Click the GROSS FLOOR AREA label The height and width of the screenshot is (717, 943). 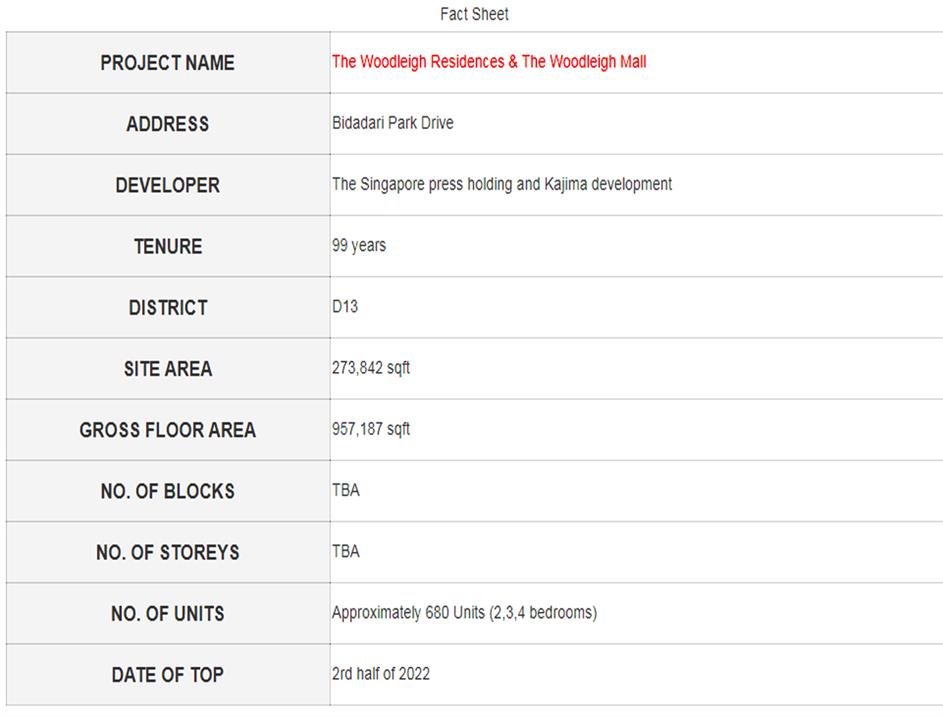coord(167,430)
